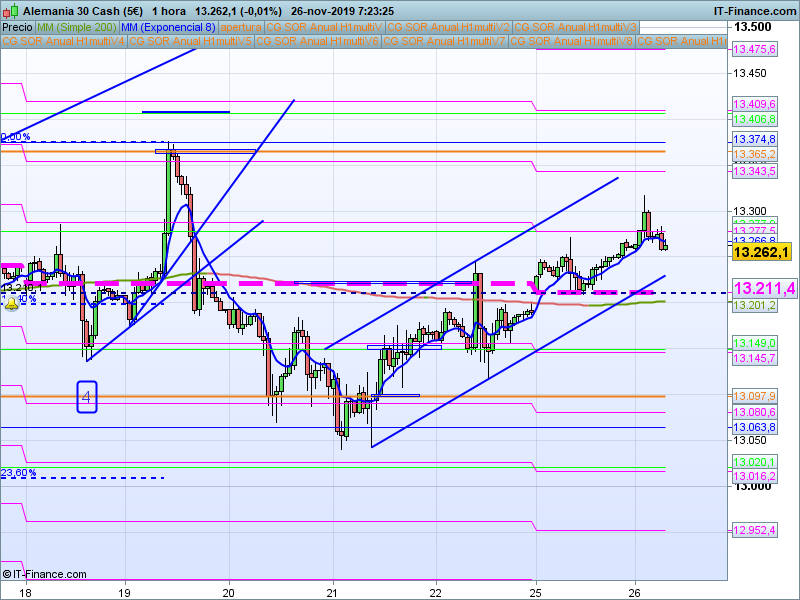Viewport: 800px width, 600px height.
Task: Select CG SOR Anual H1multiV label
Action: coord(324,27)
